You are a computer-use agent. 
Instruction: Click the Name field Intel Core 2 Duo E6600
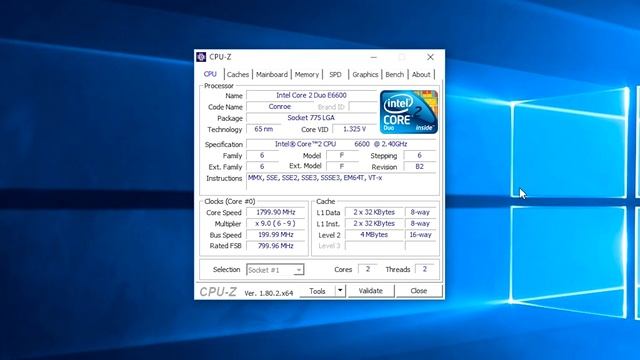(x=311, y=95)
